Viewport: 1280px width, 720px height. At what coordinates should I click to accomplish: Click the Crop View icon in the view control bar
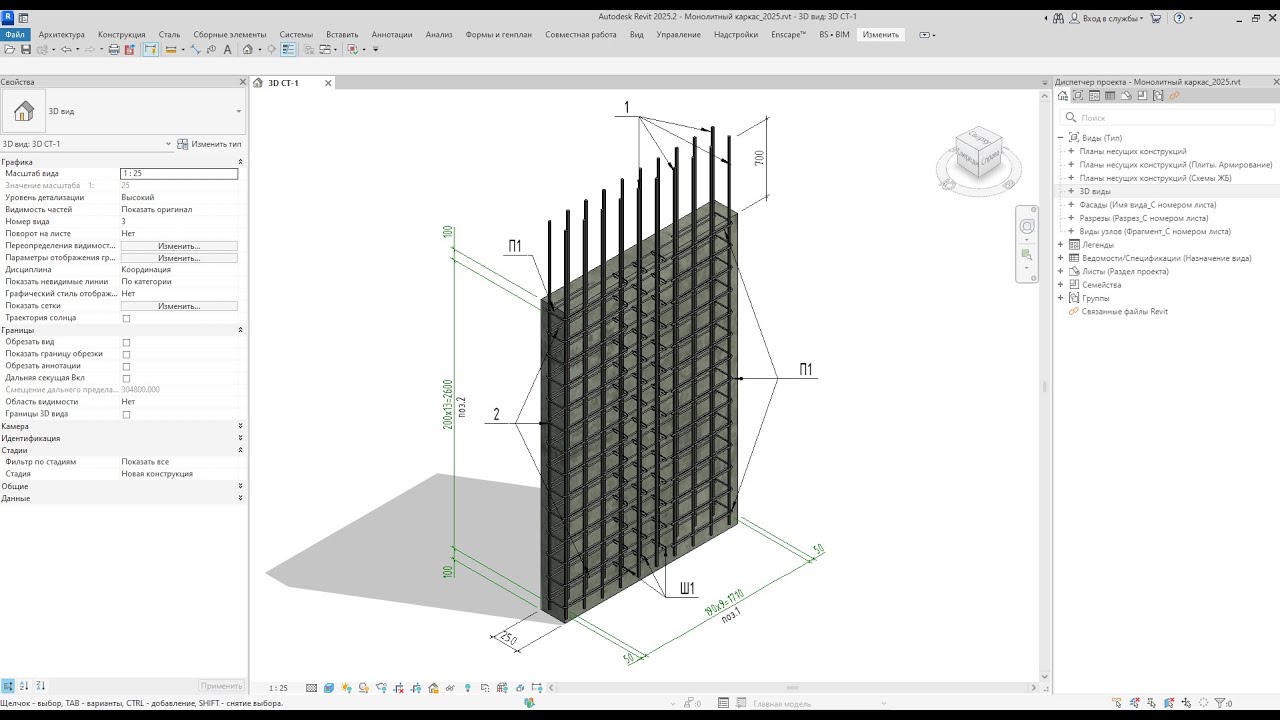pos(398,688)
